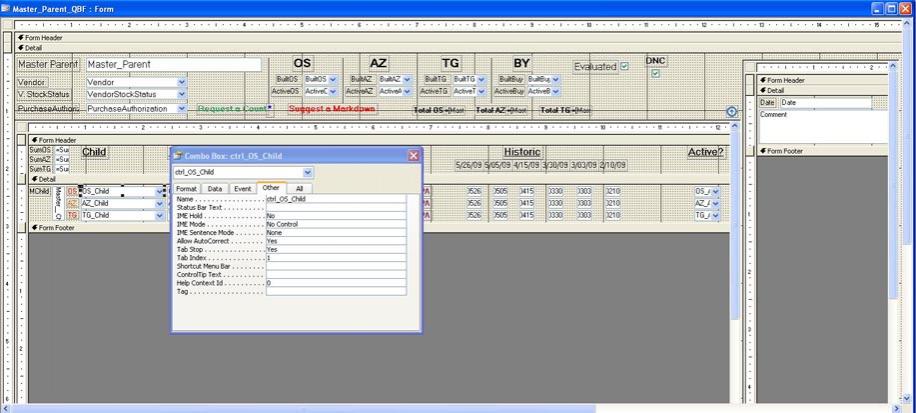Screen dimensions: 916x413
Task: Click the TG label icon beside TG_Child
Action: click(72, 215)
